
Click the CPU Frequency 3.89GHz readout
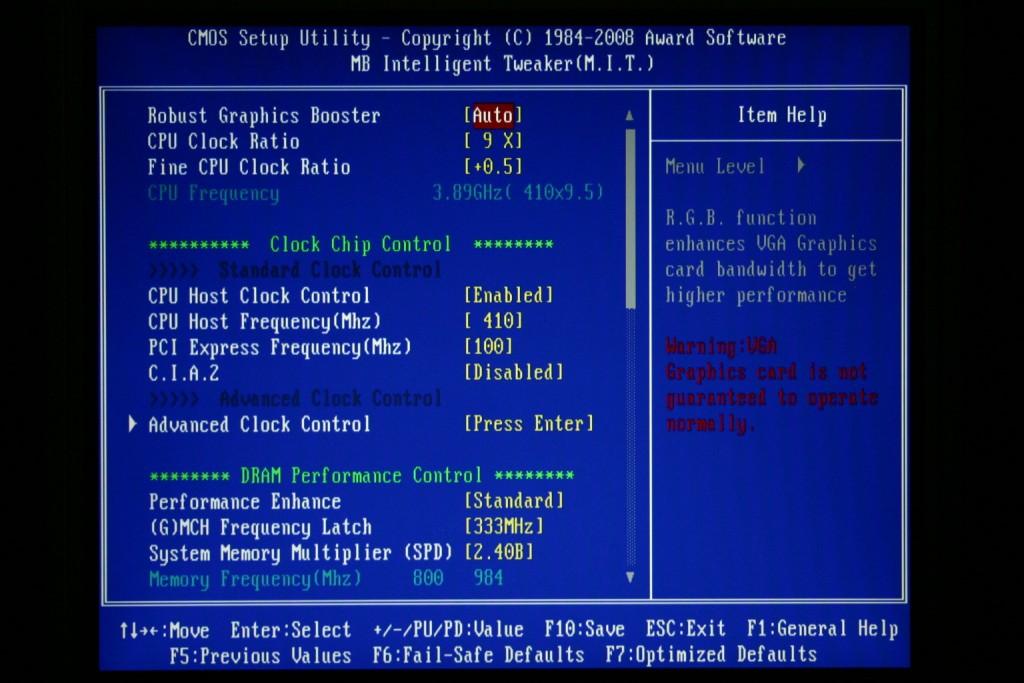click(518, 193)
